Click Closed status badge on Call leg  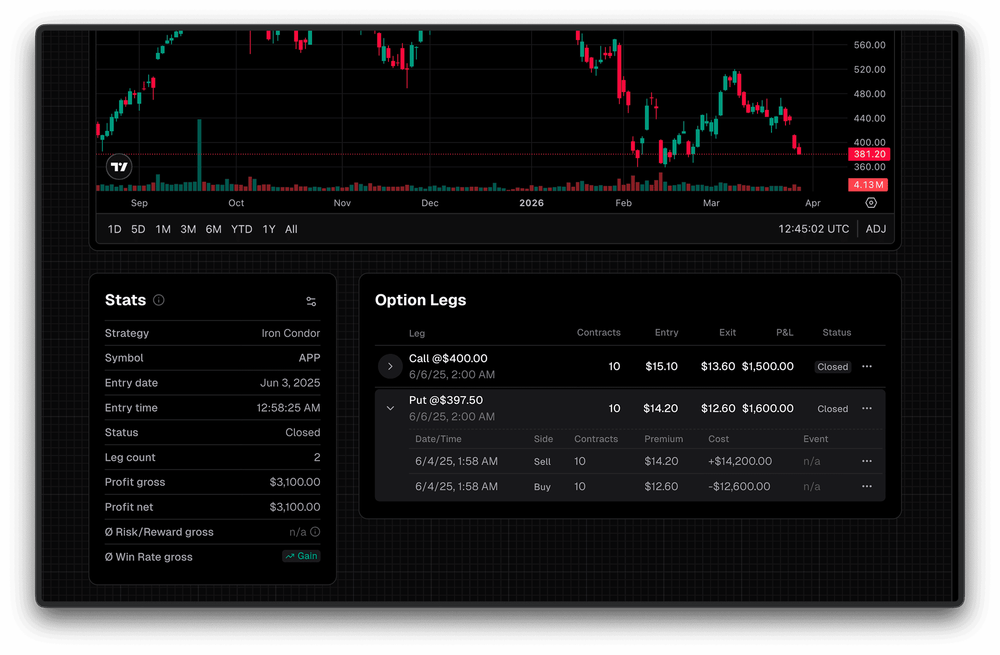[832, 367]
